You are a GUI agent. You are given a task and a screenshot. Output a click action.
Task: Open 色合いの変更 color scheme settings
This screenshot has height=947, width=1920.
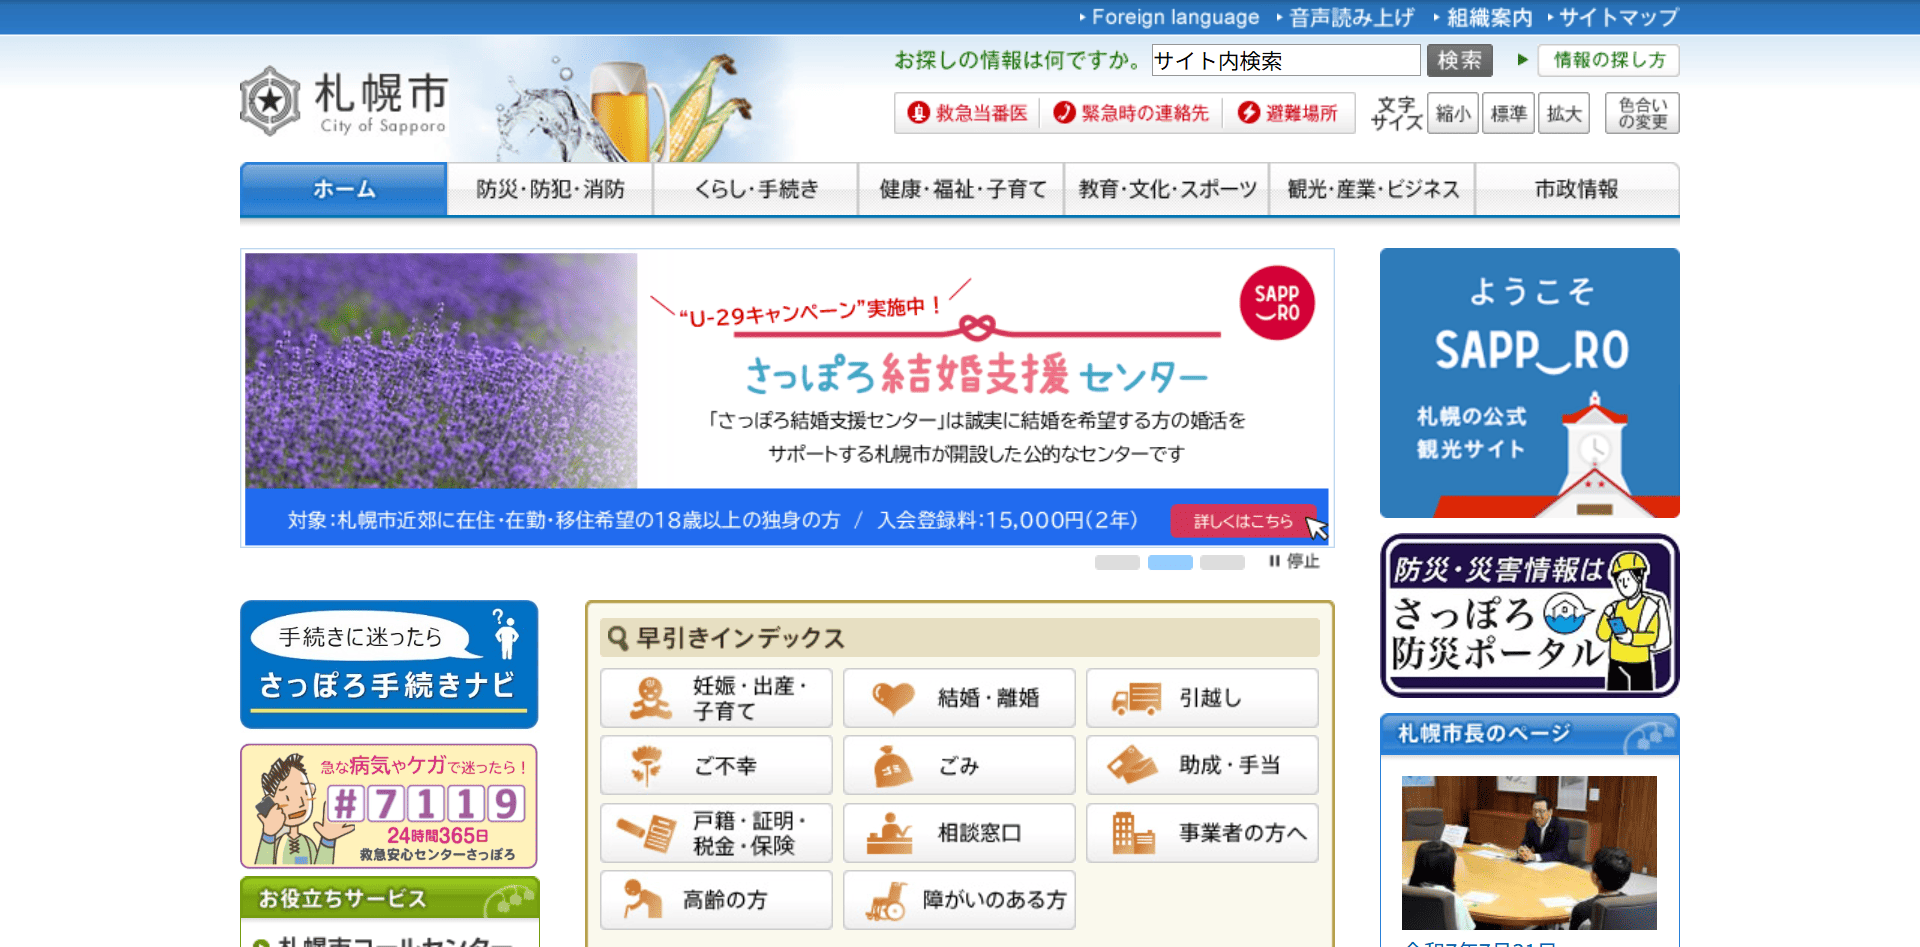(x=1642, y=114)
